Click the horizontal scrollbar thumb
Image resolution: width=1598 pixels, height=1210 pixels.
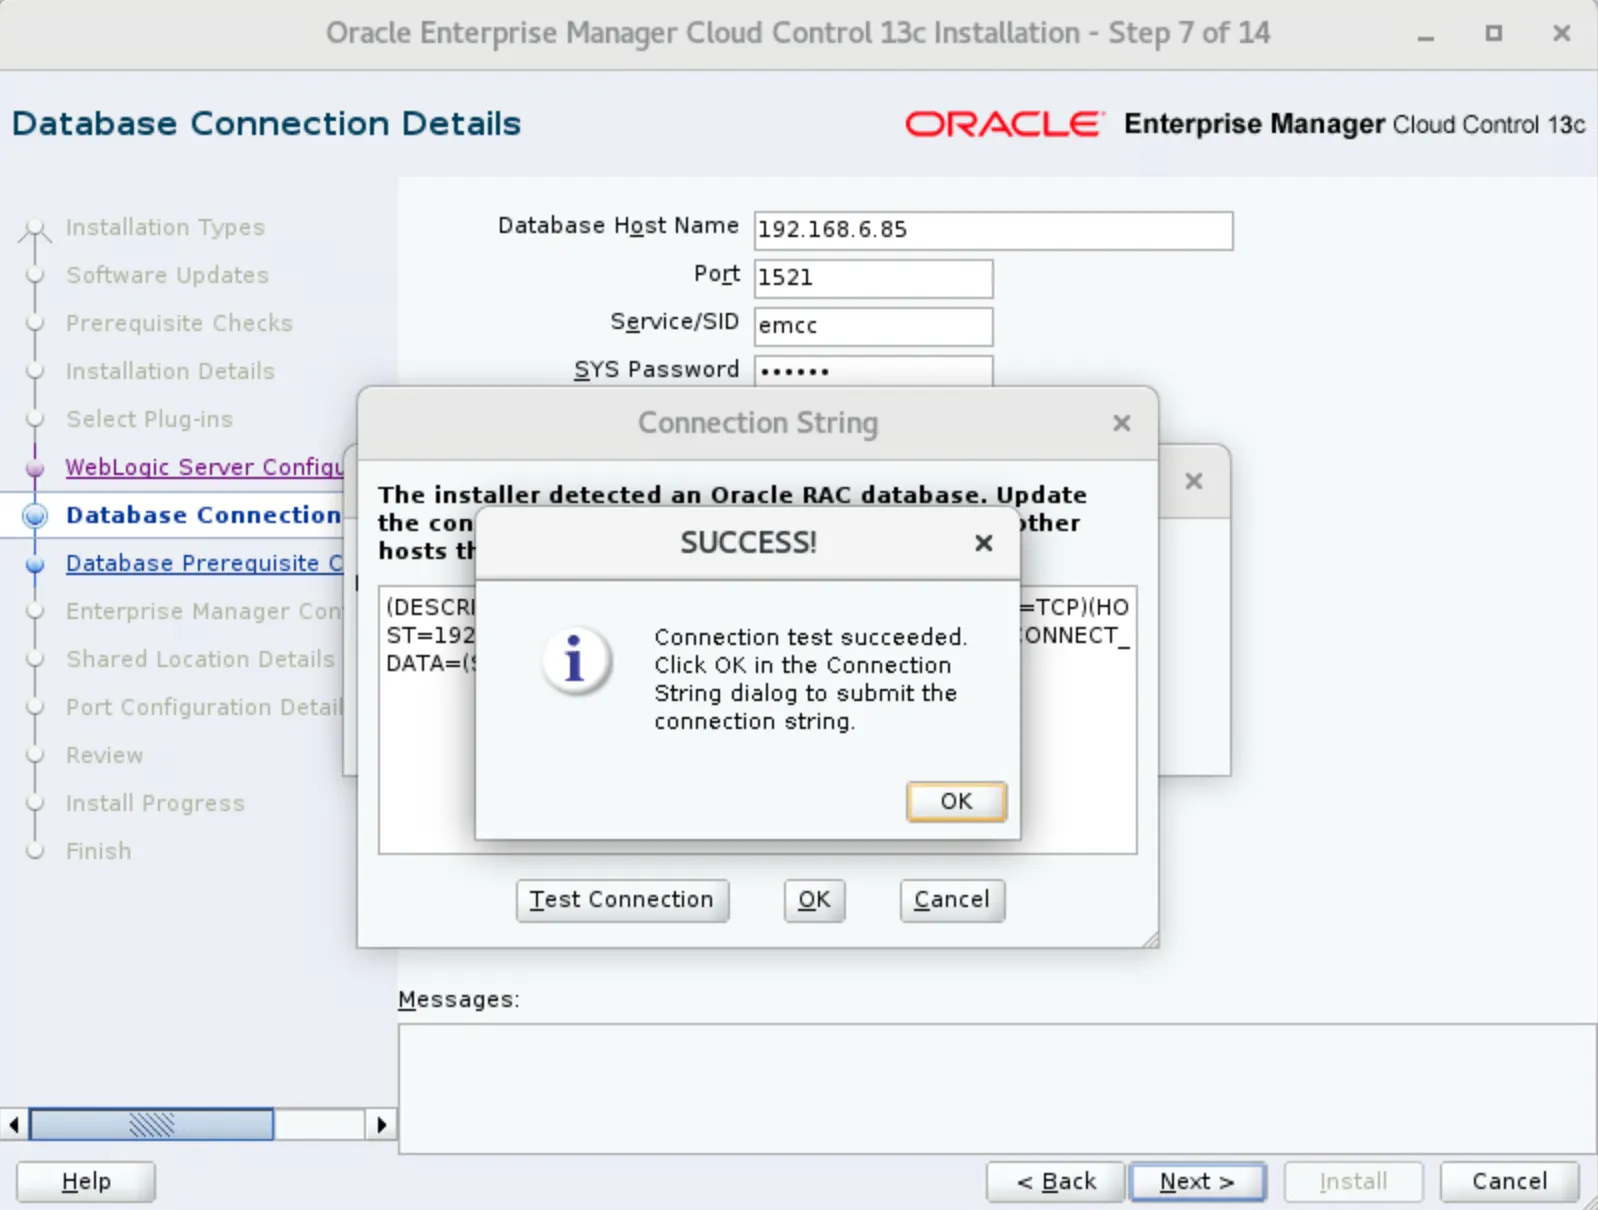[151, 1124]
